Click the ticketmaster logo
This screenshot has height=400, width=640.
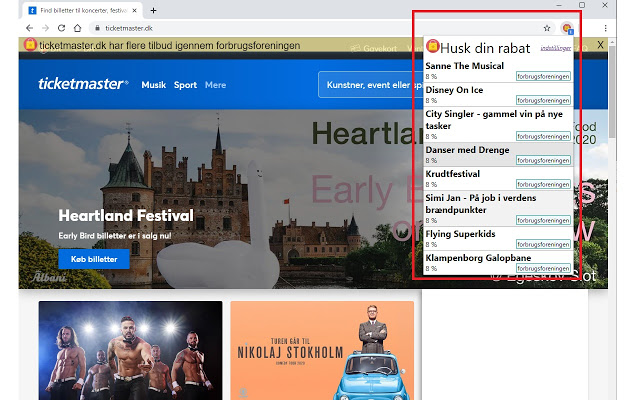82,85
